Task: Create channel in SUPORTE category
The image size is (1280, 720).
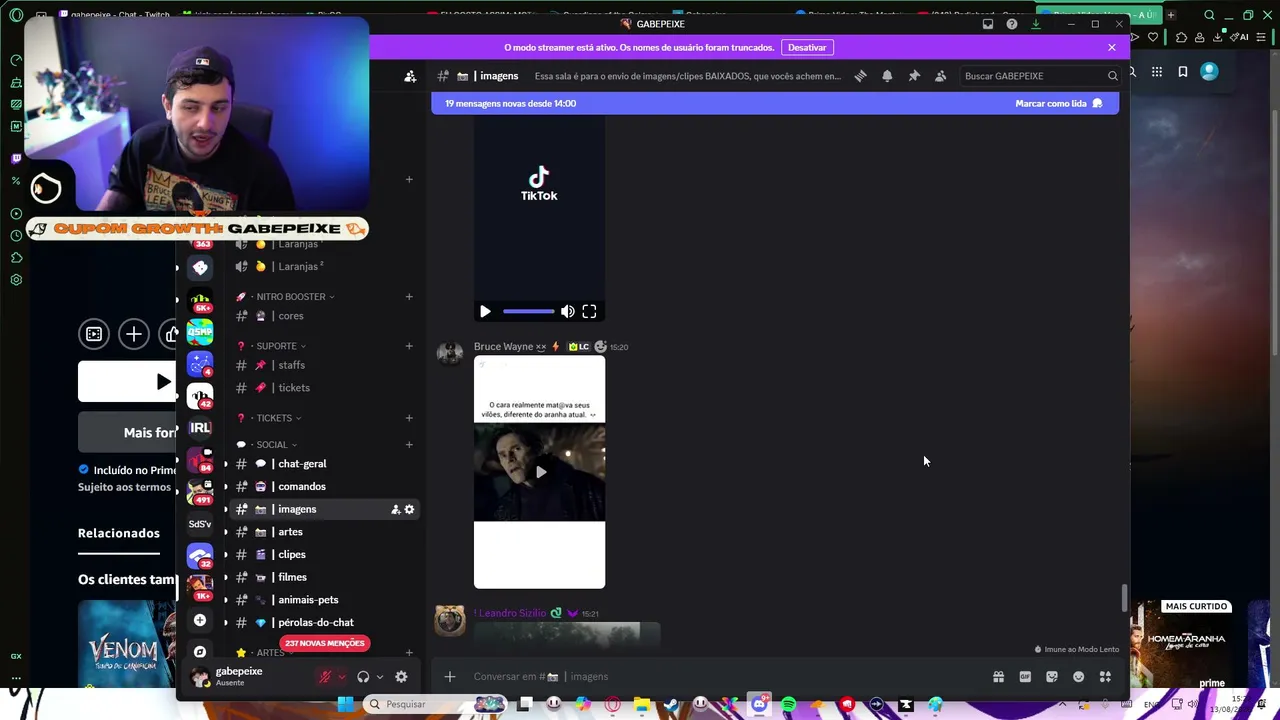Action: click(x=409, y=346)
